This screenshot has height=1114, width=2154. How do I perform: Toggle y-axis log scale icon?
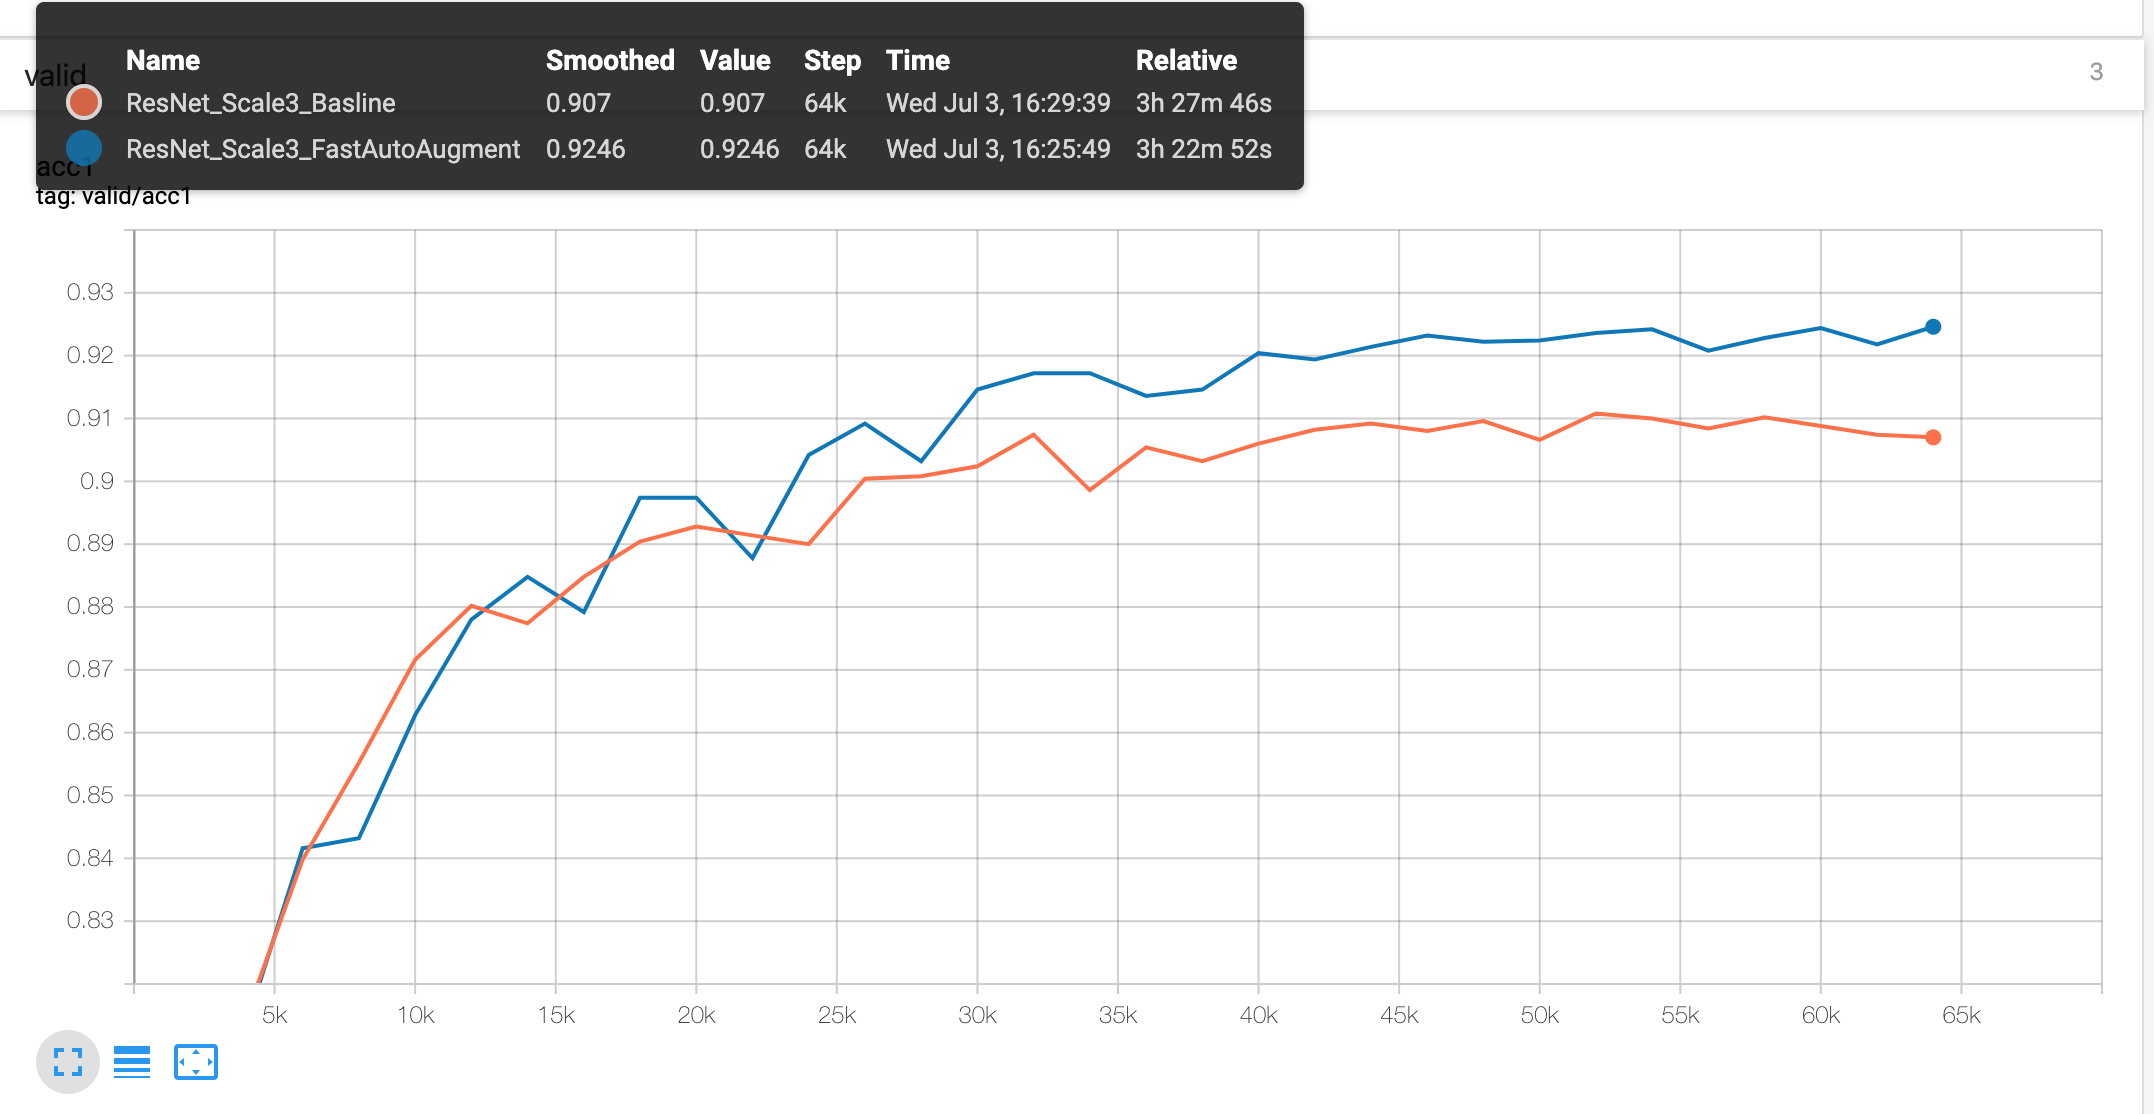[132, 1062]
